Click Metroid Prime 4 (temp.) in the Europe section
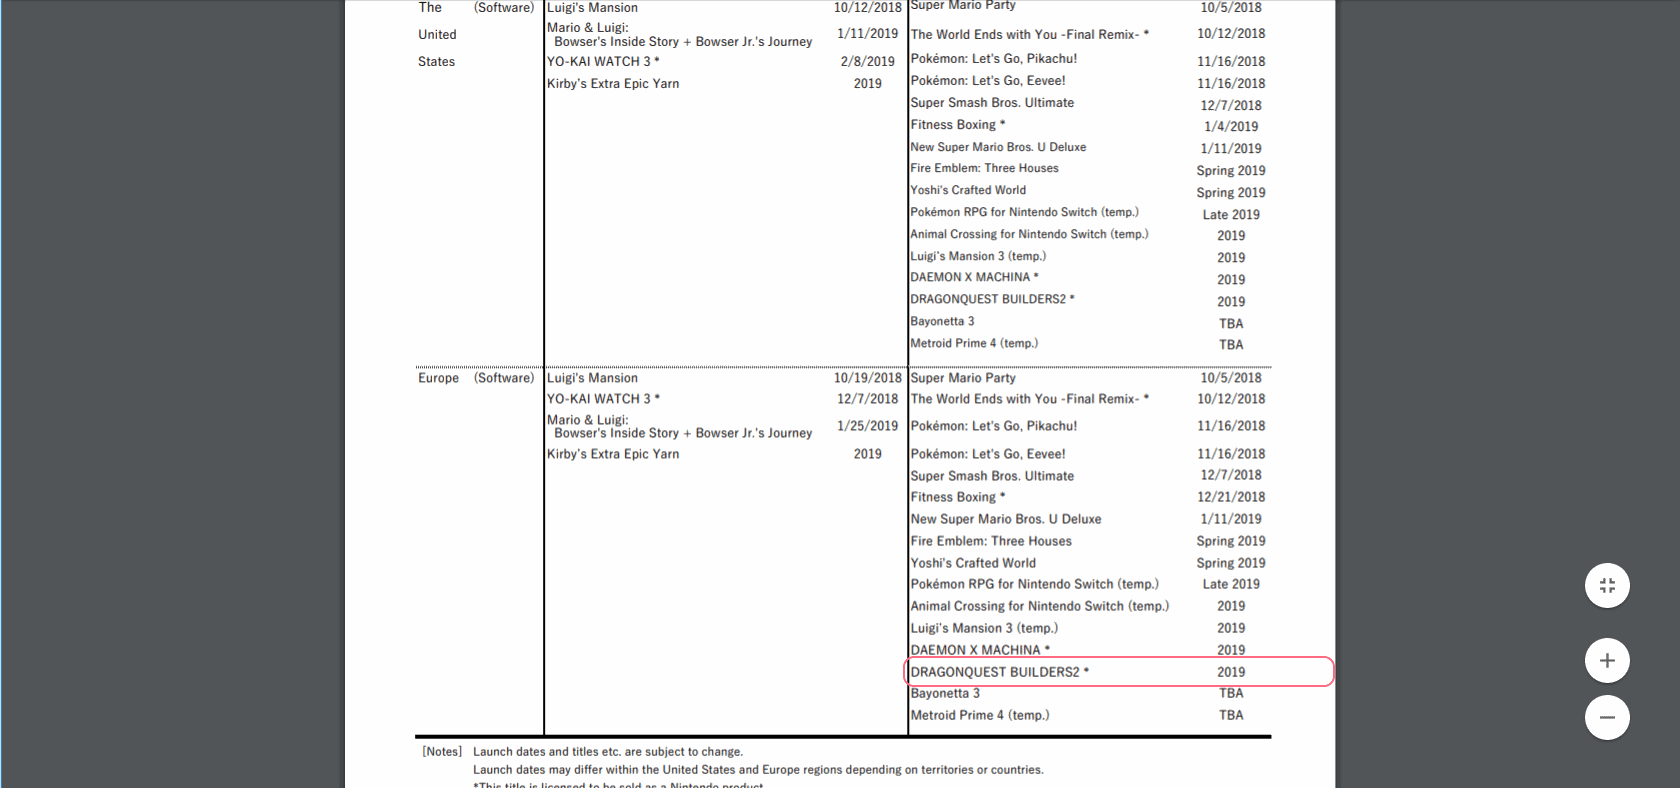Image resolution: width=1680 pixels, height=788 pixels. (x=980, y=716)
